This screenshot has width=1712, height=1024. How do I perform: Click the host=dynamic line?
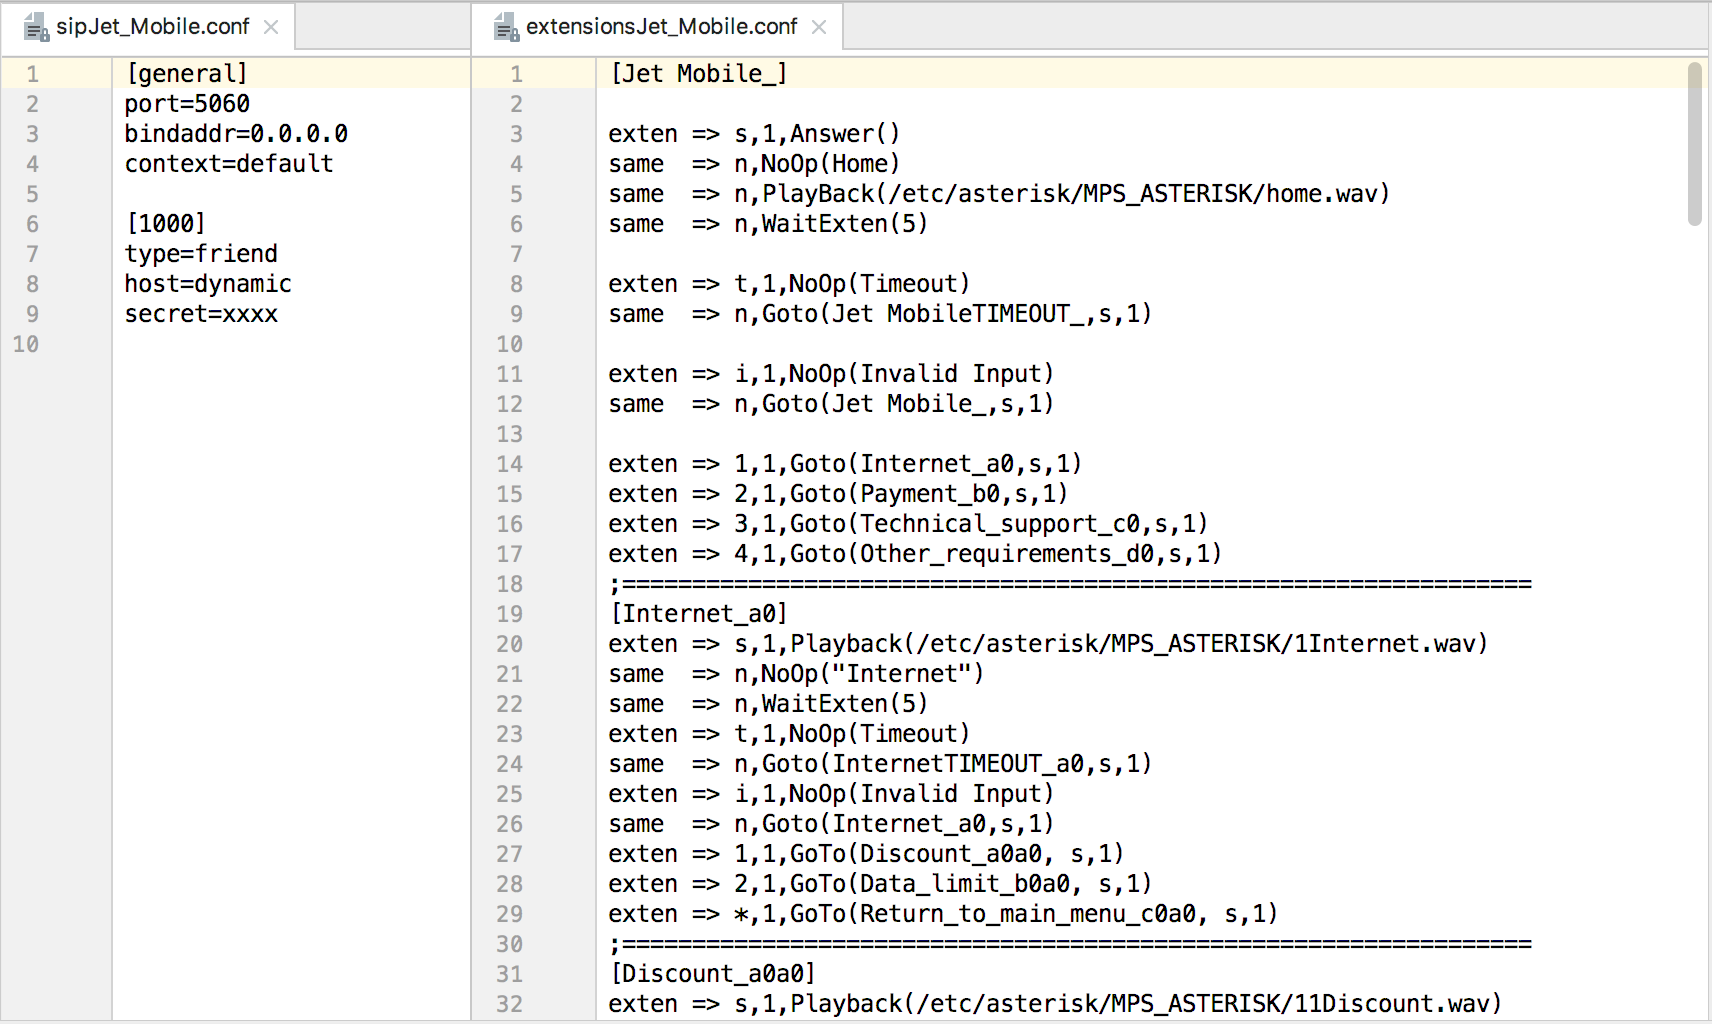[x=208, y=284]
